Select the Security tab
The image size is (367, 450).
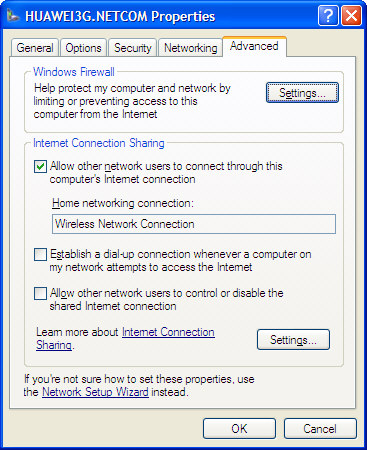pyautogui.click(x=133, y=48)
